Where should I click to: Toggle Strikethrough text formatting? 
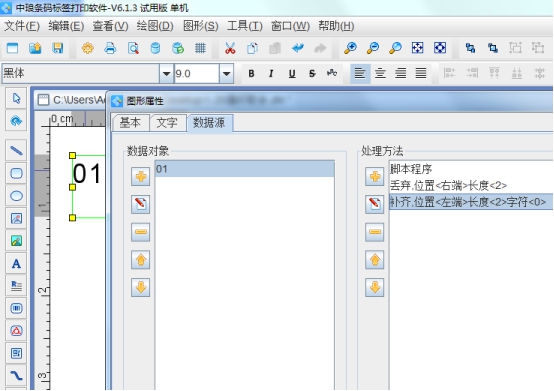point(312,73)
